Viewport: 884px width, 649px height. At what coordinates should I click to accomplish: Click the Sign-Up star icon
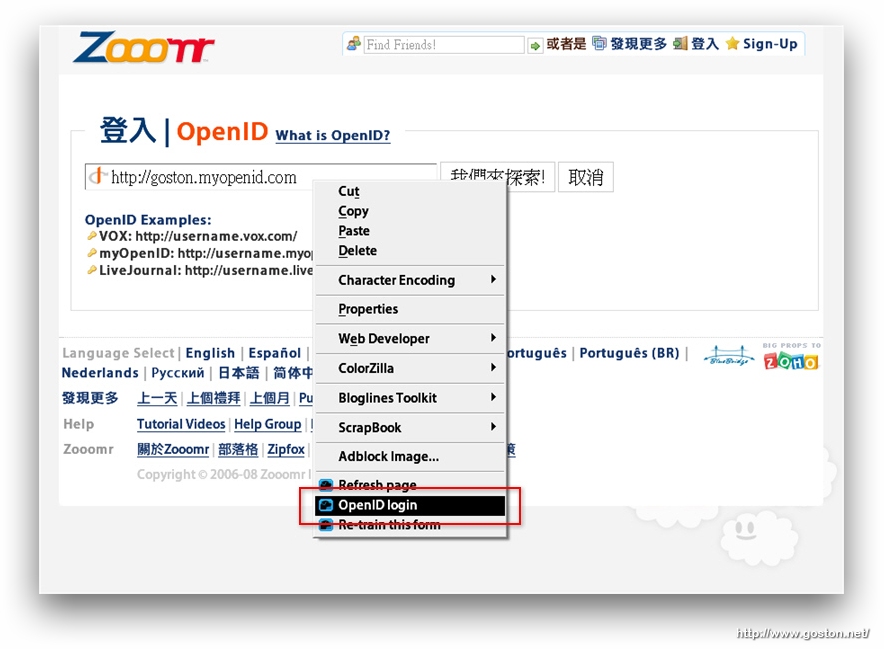click(x=732, y=43)
